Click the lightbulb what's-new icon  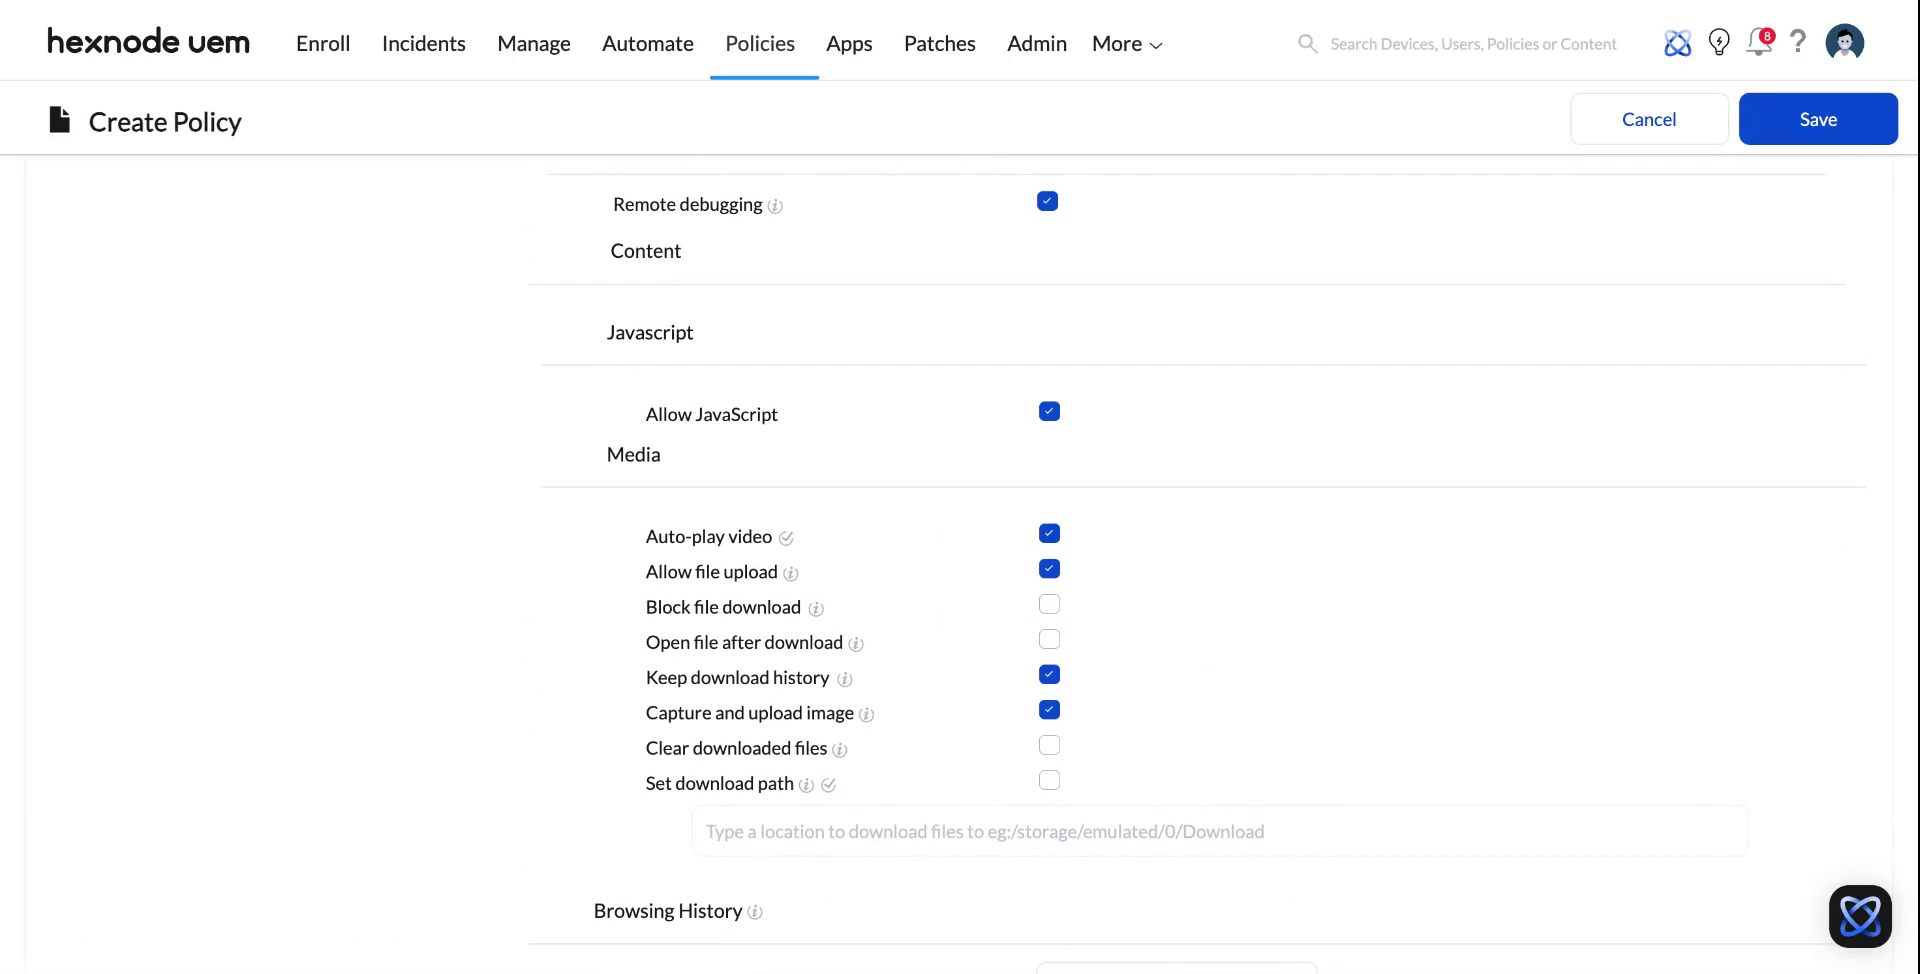(x=1719, y=42)
